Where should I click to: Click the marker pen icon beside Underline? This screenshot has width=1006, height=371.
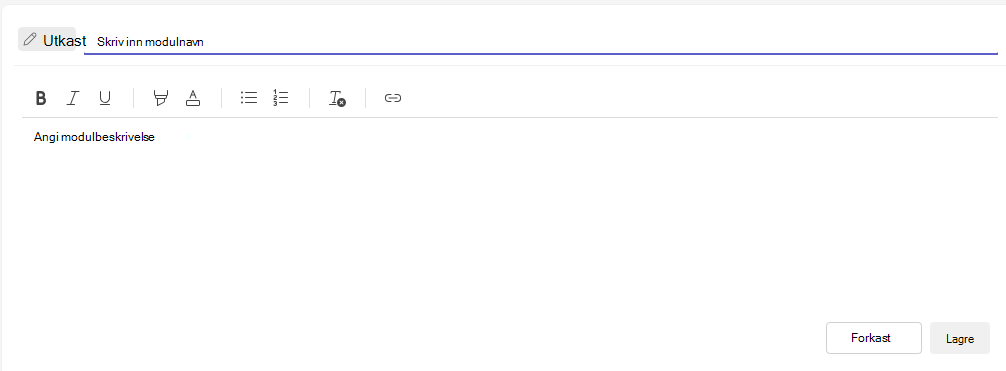click(160, 98)
